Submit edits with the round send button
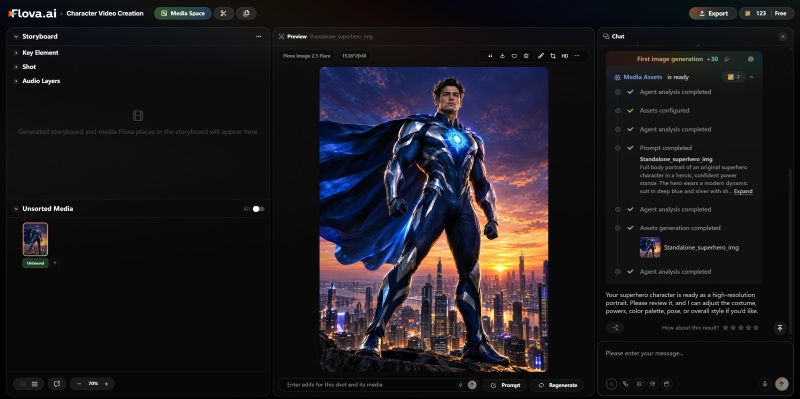 coord(472,385)
